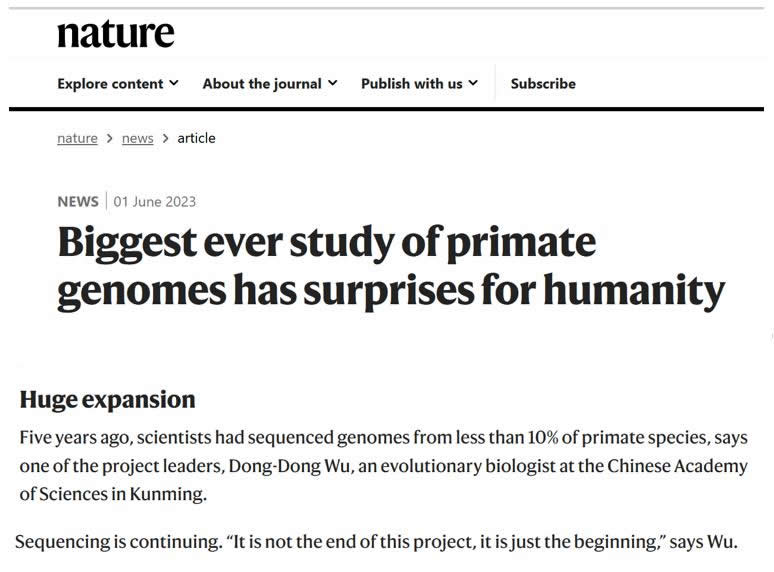Click the Nature logo
774x572 pixels.
[115, 33]
